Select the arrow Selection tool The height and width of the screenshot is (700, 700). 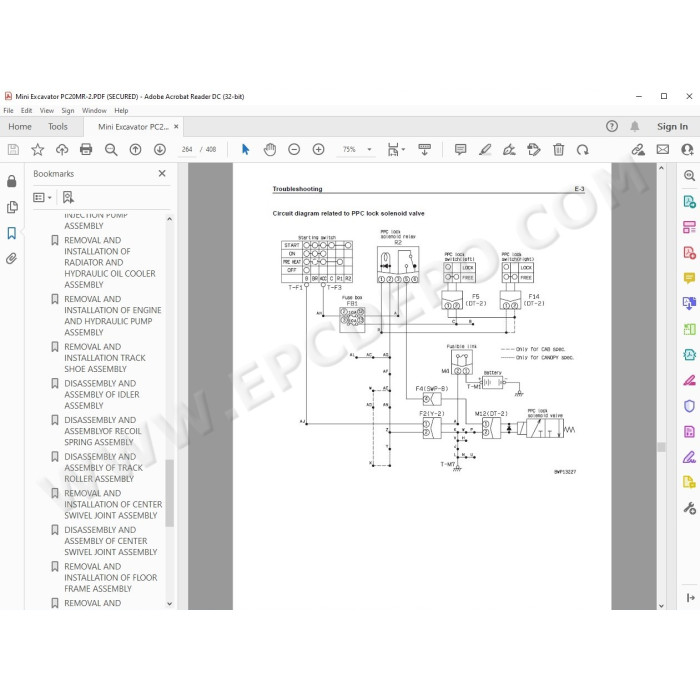[245, 150]
